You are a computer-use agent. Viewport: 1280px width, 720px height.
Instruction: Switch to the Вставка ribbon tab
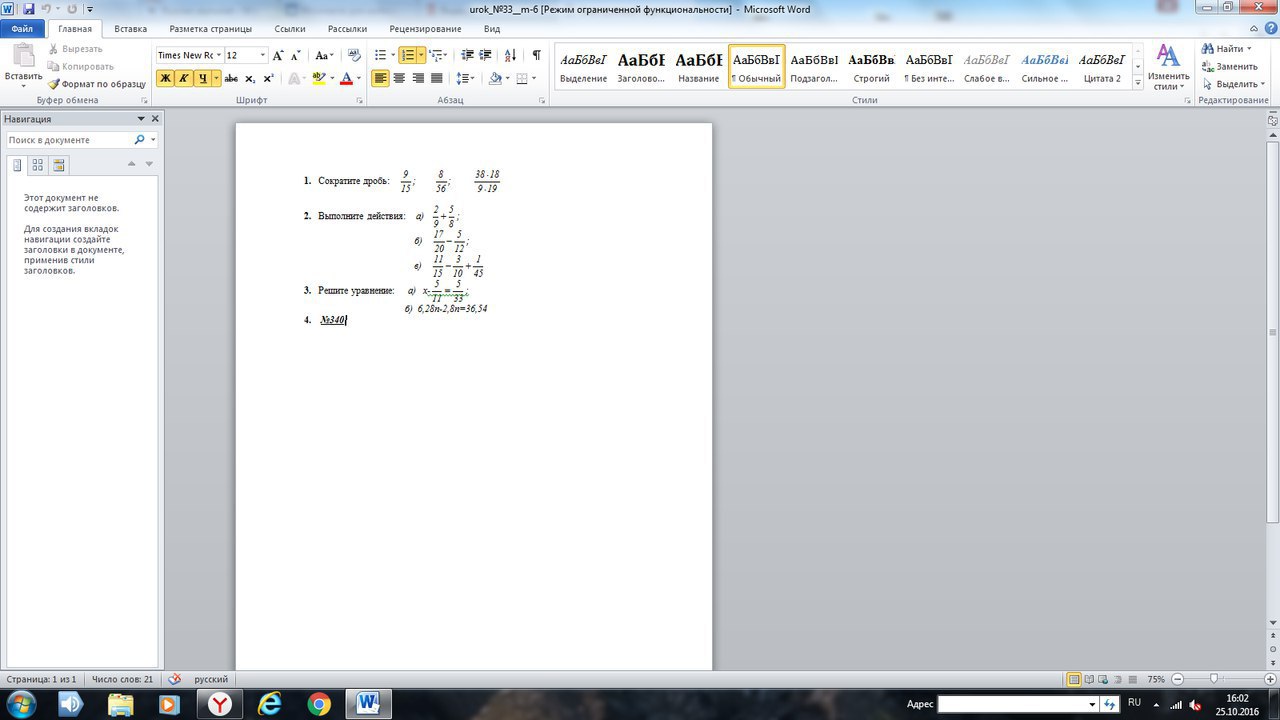click(x=130, y=29)
